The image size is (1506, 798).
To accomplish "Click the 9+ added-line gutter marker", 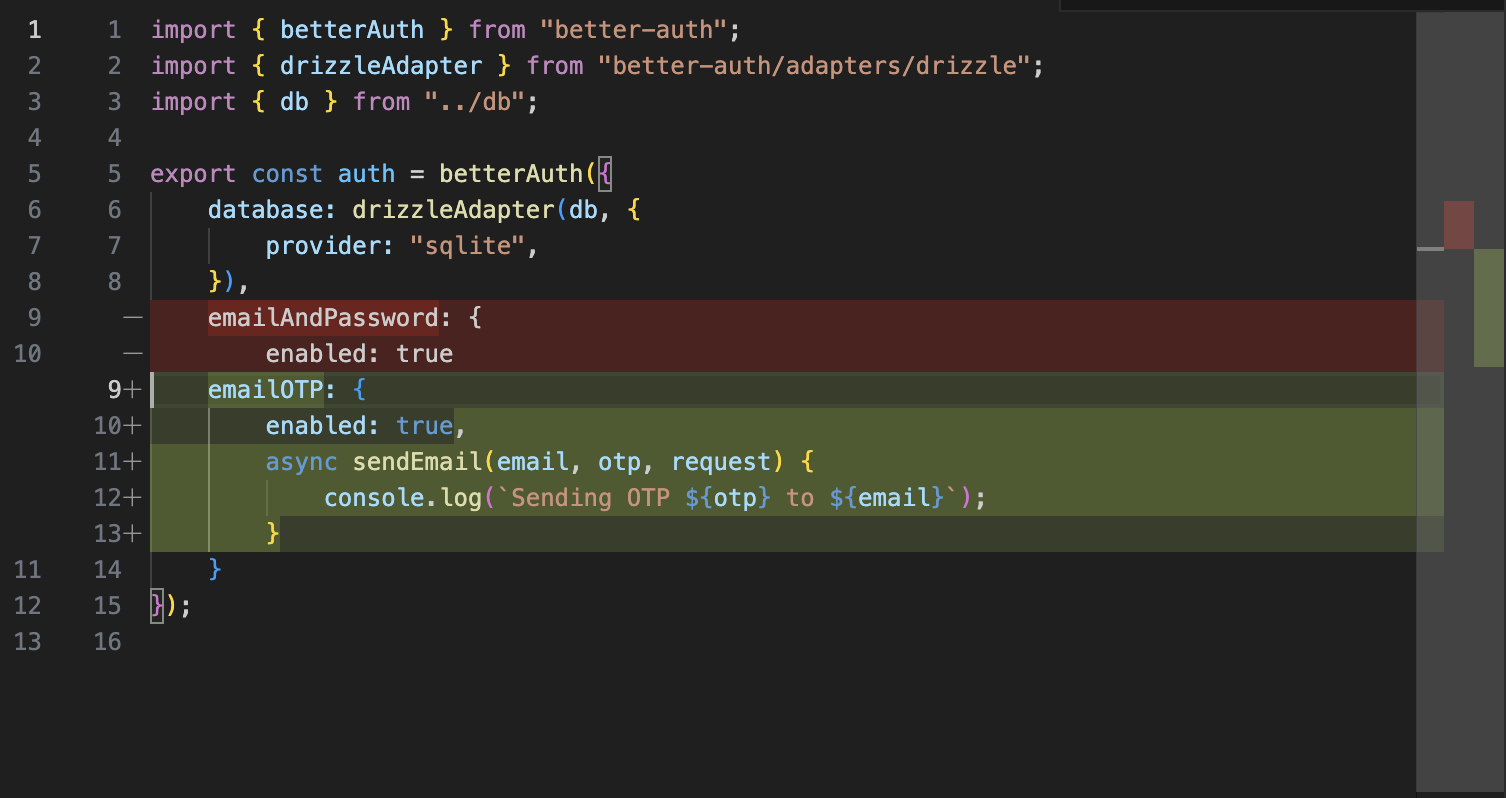I will pos(125,390).
